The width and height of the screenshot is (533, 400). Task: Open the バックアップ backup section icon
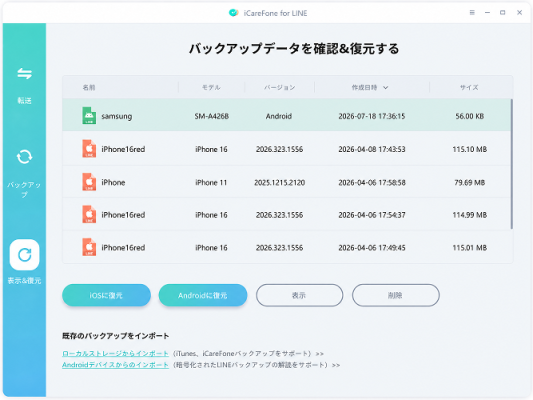(x=24, y=157)
